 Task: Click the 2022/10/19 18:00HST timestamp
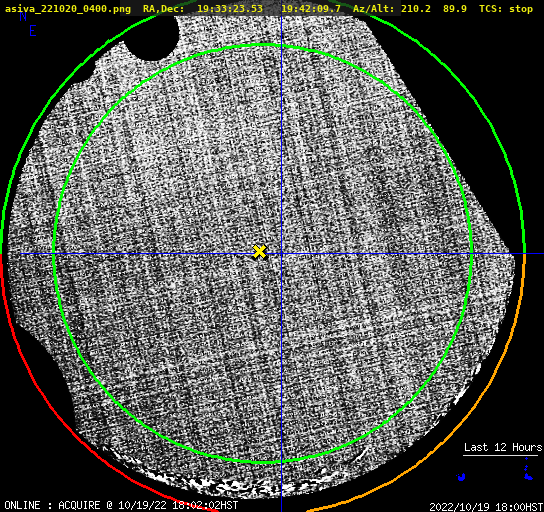486,507
